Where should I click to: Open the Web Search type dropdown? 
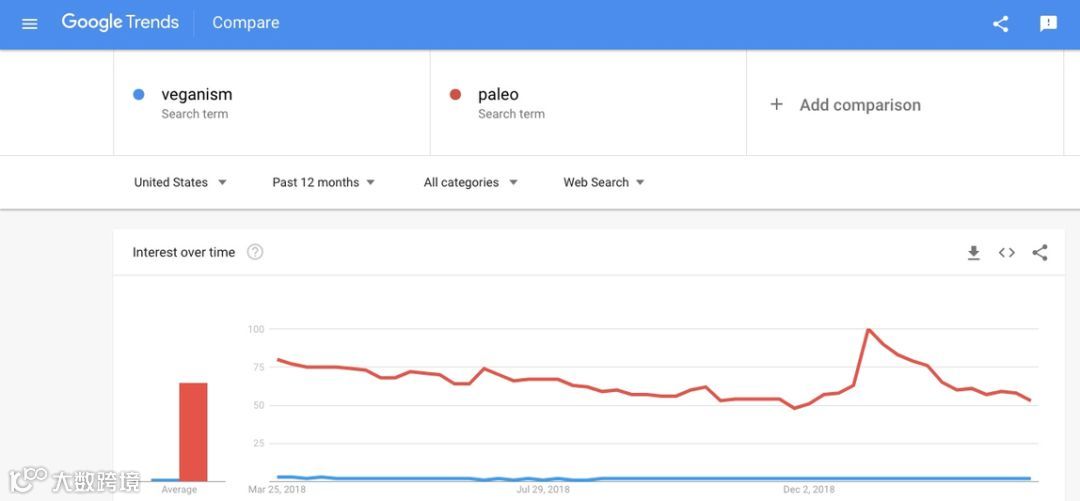pyautogui.click(x=604, y=182)
